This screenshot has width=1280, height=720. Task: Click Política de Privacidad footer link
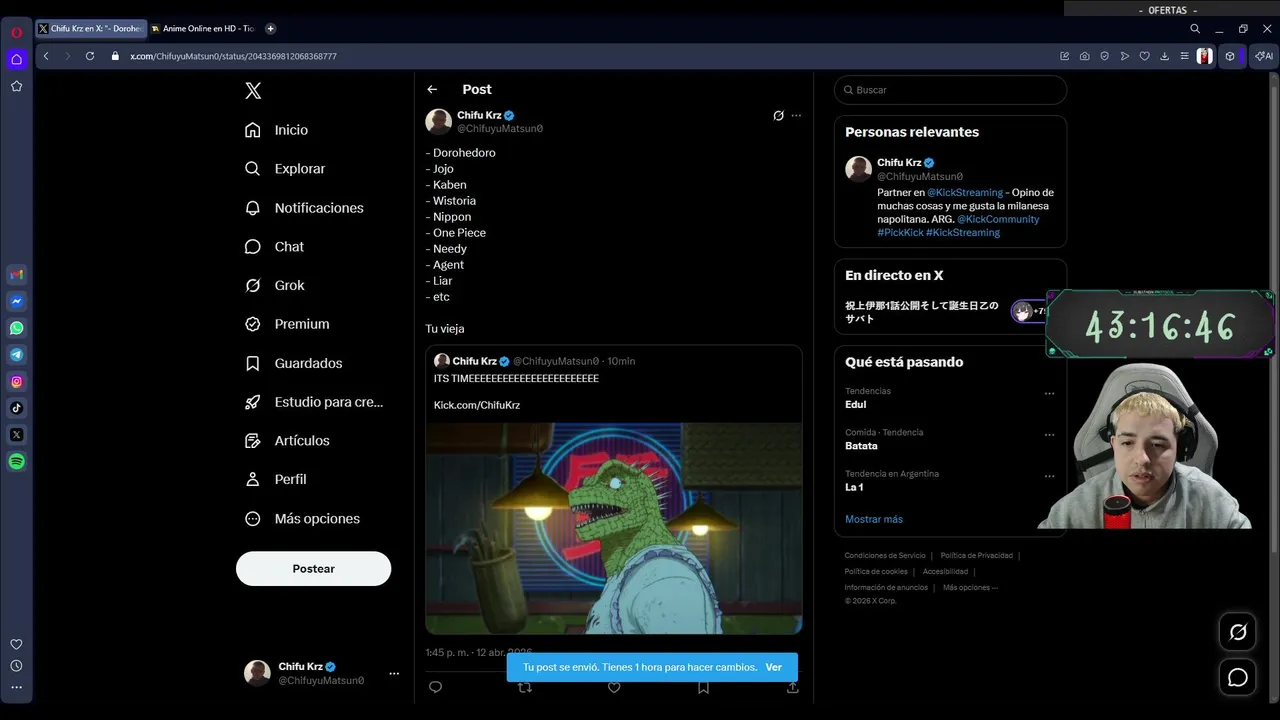click(x=976, y=555)
